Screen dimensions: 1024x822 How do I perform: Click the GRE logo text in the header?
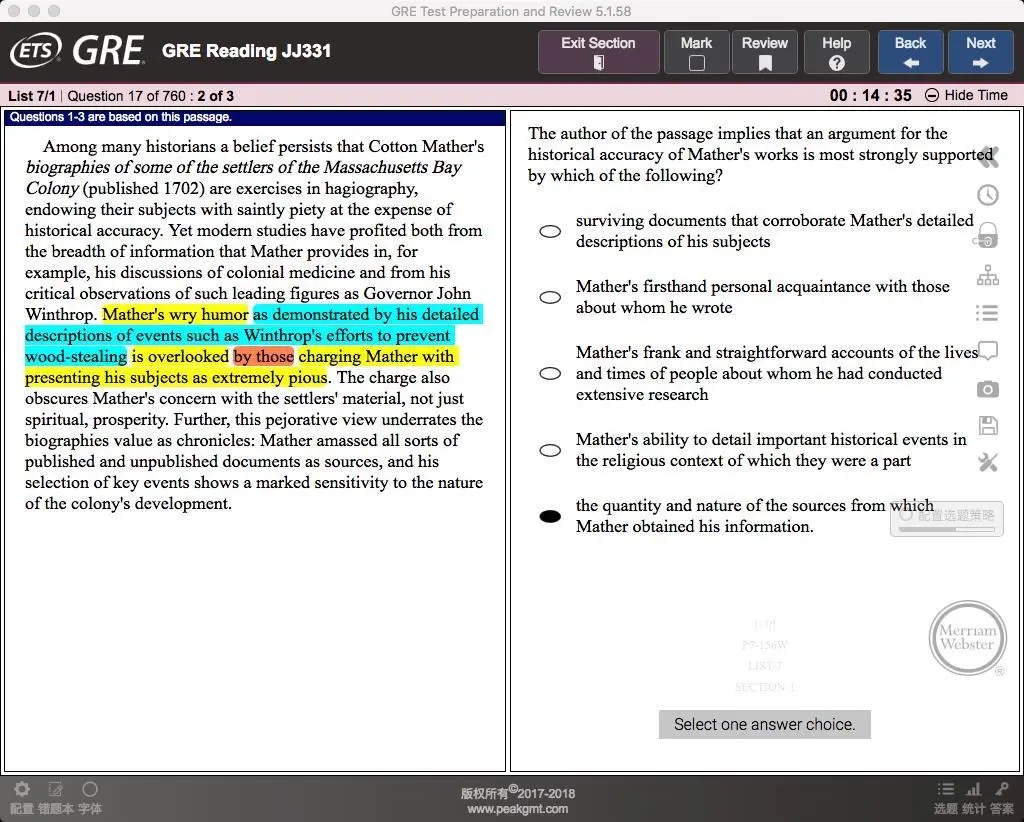[108, 50]
